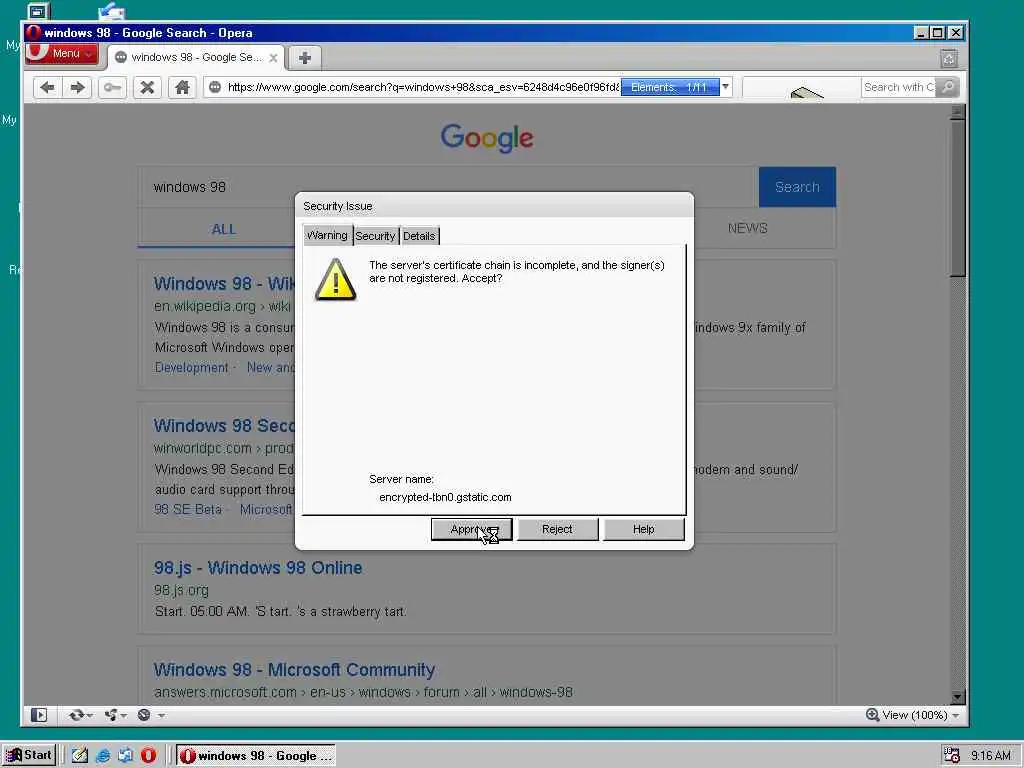
Task: Click the Development sublink under Wikipedia result
Action: tap(191, 368)
